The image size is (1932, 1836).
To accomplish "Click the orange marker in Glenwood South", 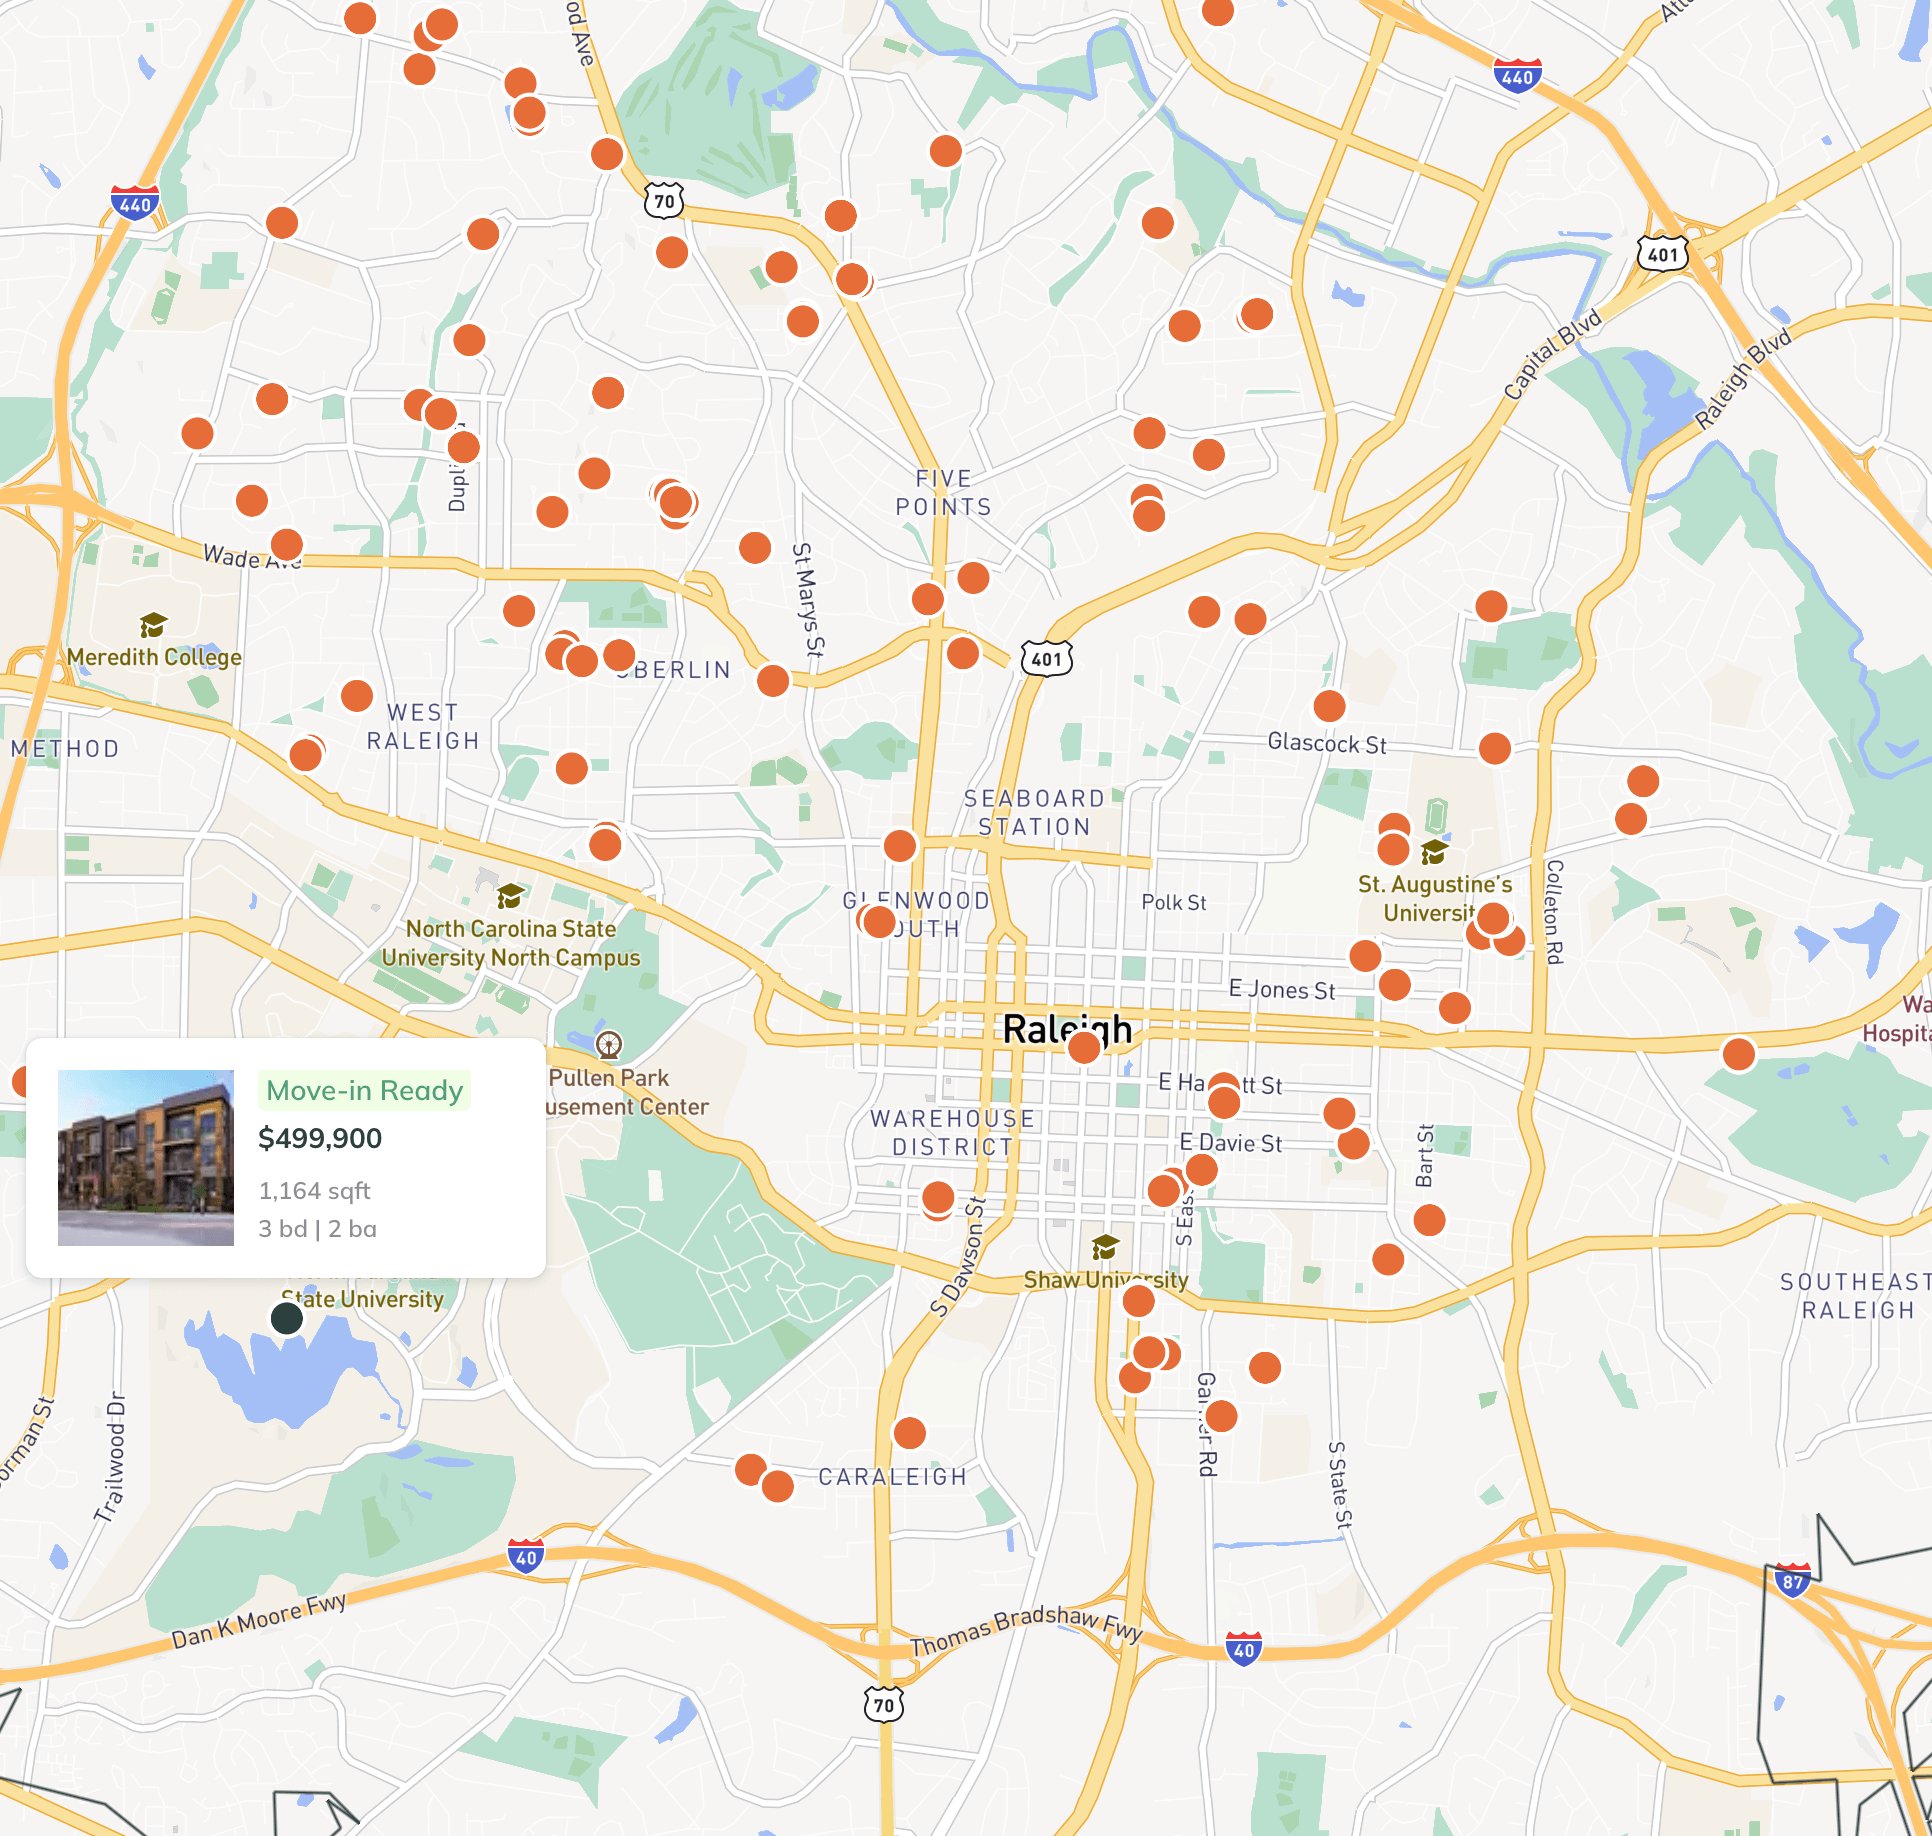I will pyautogui.click(x=879, y=921).
